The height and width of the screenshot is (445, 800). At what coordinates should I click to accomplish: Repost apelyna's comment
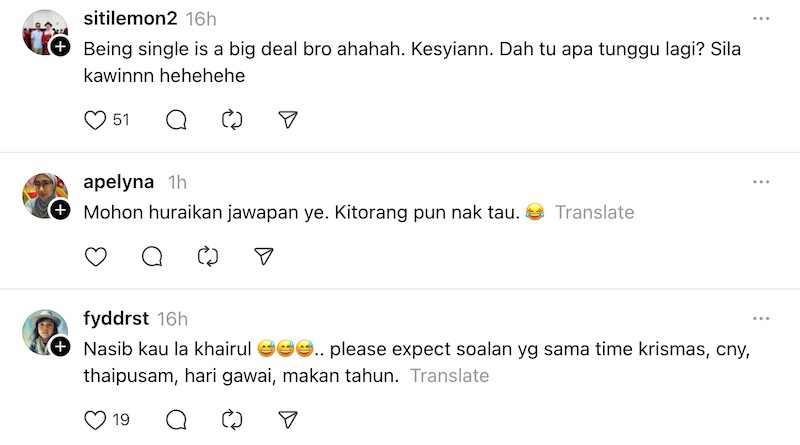tap(208, 257)
